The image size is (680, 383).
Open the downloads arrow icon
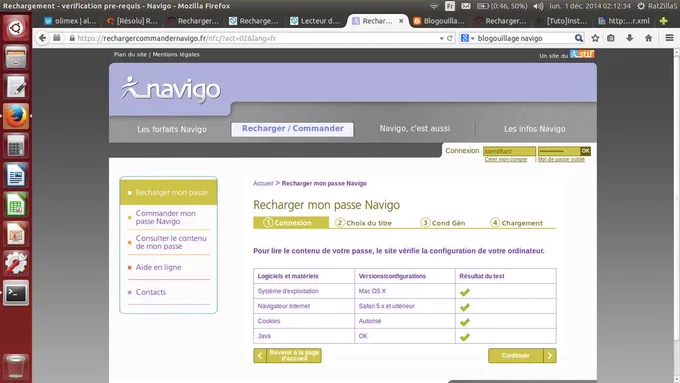pos(630,38)
